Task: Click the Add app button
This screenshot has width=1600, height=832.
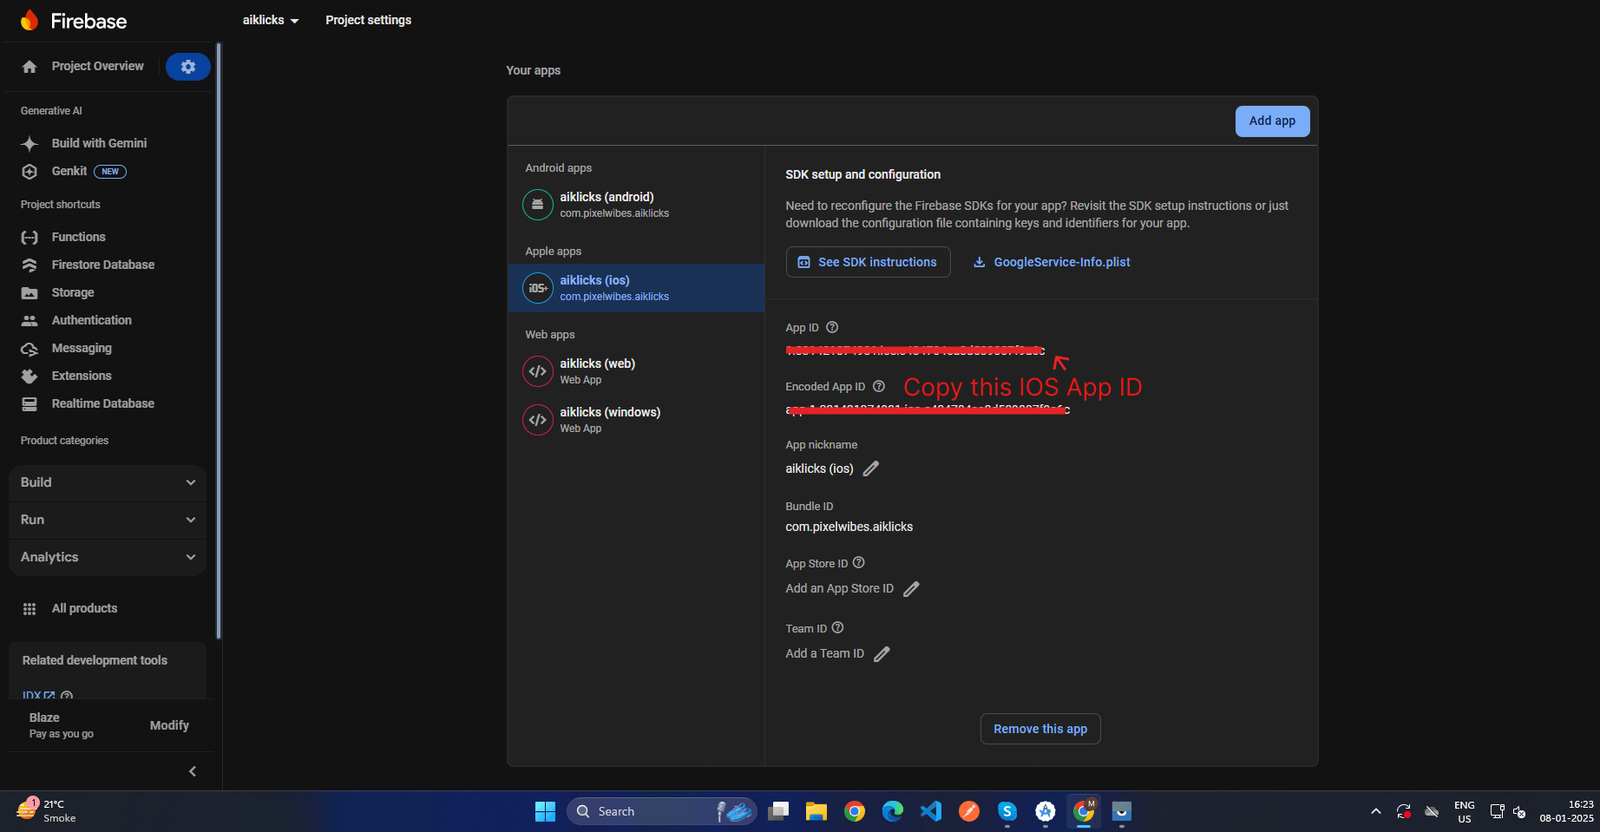Action: click(x=1272, y=121)
